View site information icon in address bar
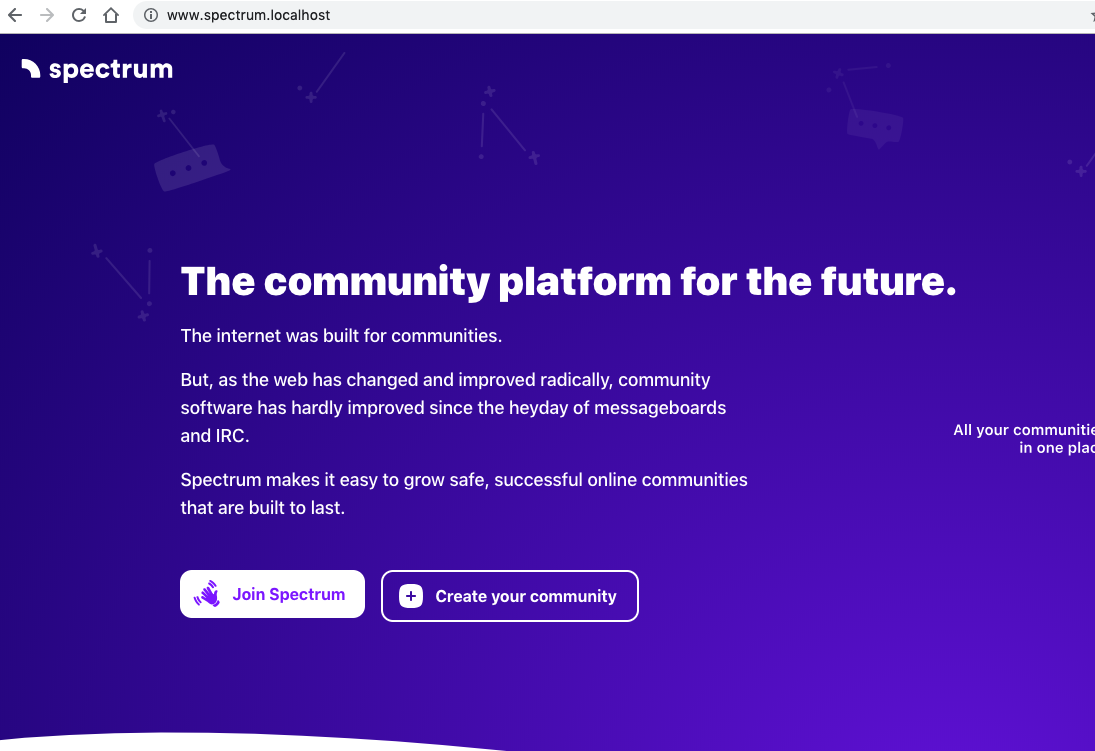 coord(151,15)
